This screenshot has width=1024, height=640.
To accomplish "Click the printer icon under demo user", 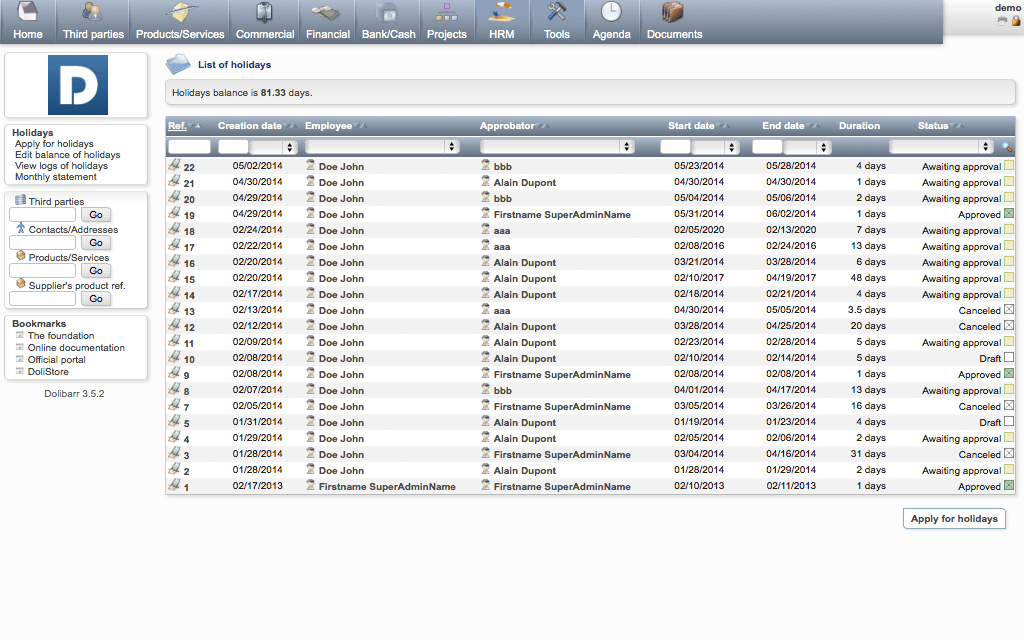I will [1002, 20].
